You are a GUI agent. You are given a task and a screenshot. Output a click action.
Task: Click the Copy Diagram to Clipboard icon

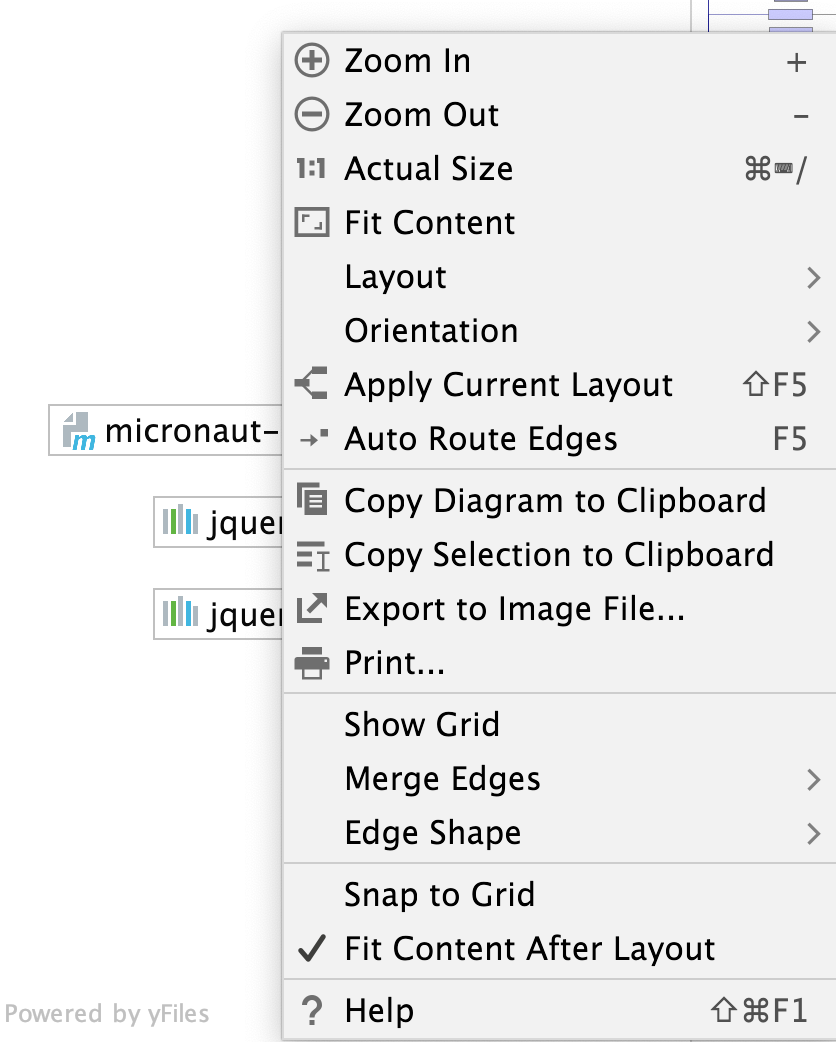click(x=312, y=499)
